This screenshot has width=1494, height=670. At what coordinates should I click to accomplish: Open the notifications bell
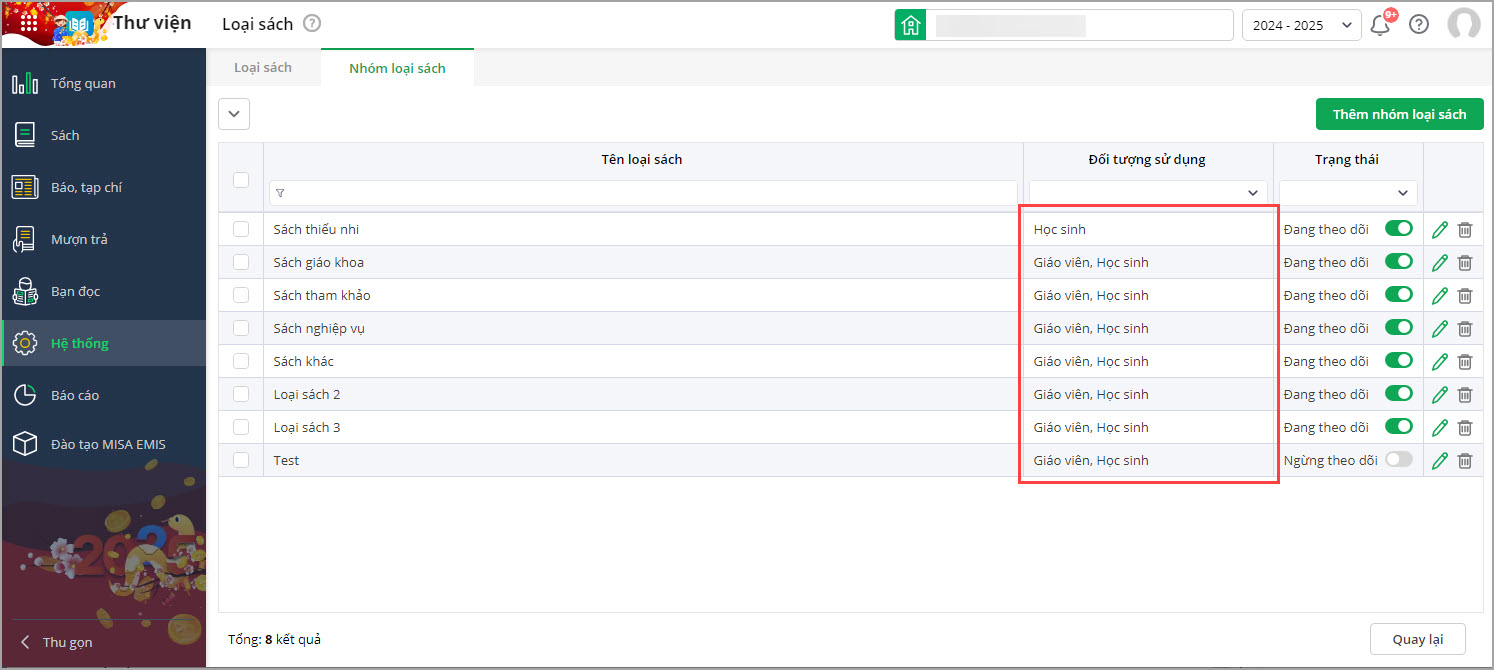click(1381, 25)
